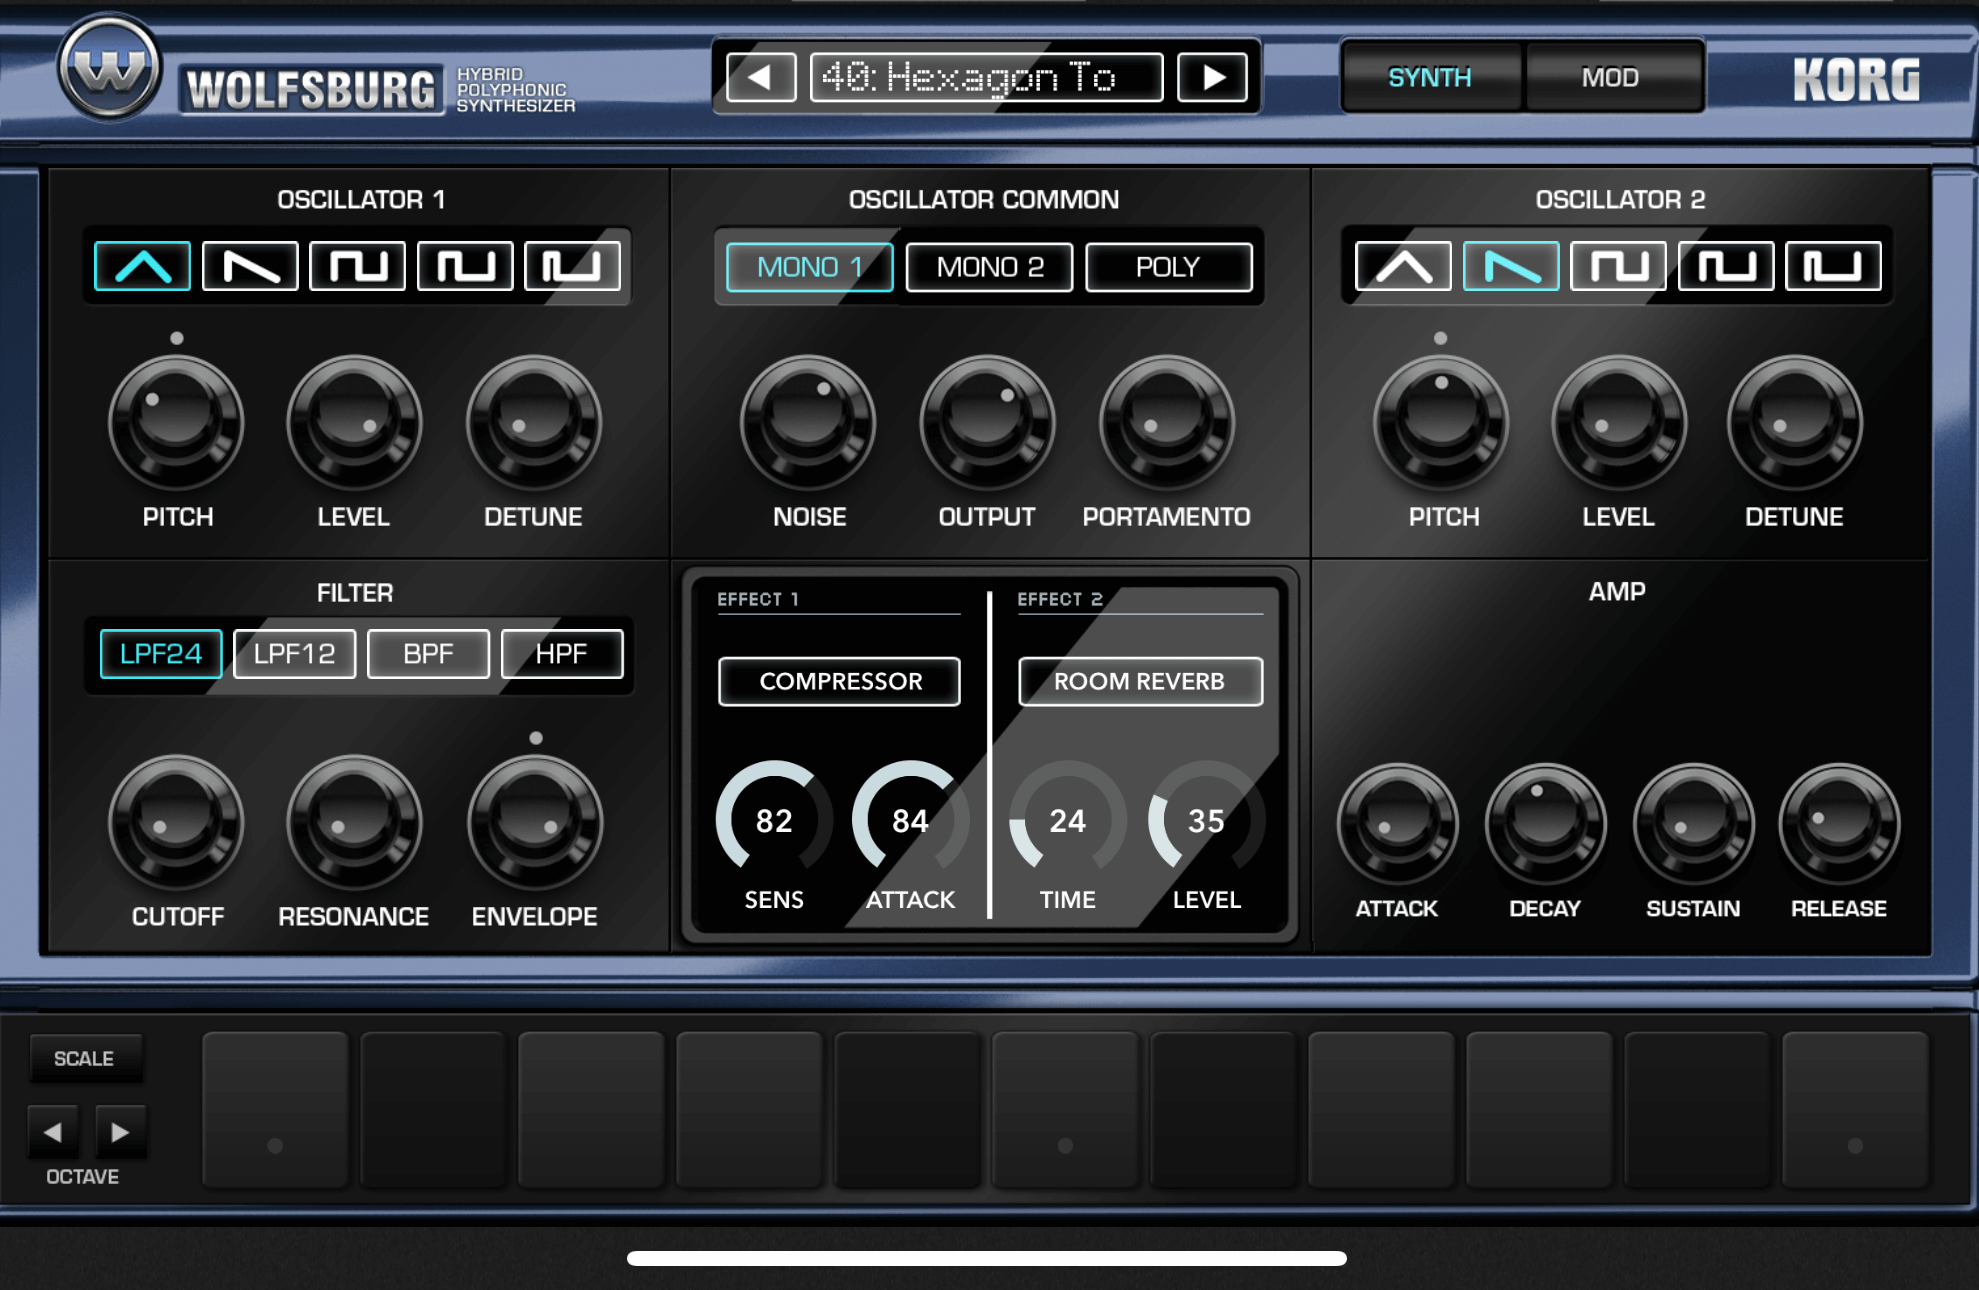Screen dimensions: 1979x1290
Task: Select the BPF filter type
Action: coord(428,654)
